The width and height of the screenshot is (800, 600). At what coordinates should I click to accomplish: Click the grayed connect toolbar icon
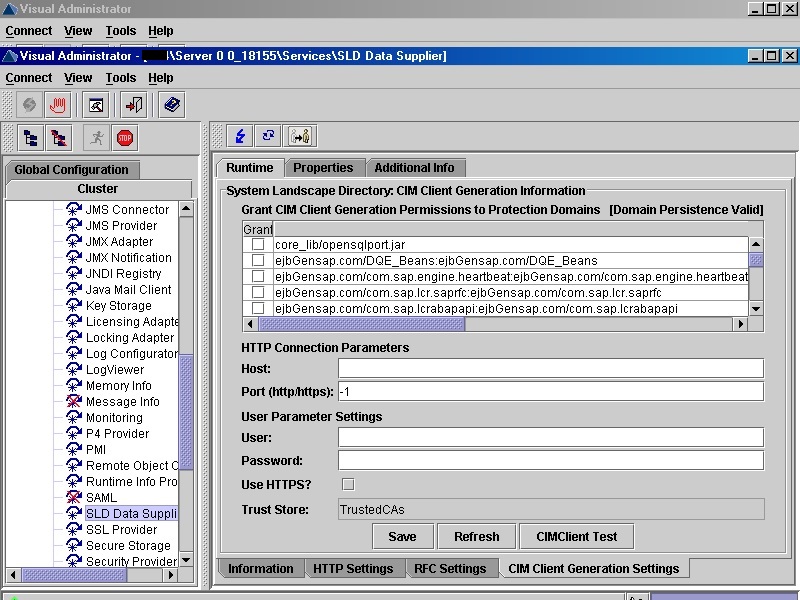(x=29, y=105)
